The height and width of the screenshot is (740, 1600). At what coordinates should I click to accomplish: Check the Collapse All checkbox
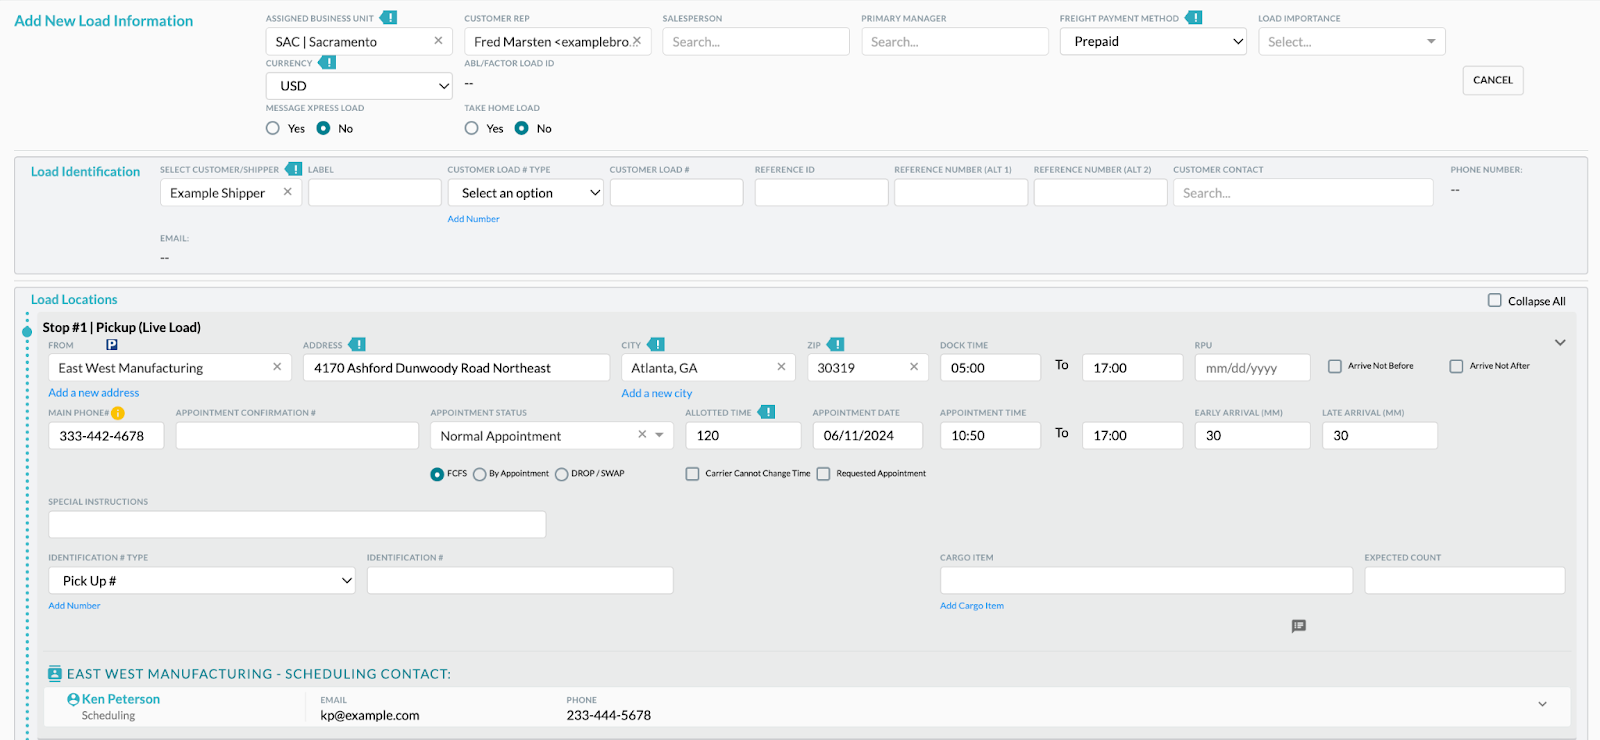coord(1495,300)
